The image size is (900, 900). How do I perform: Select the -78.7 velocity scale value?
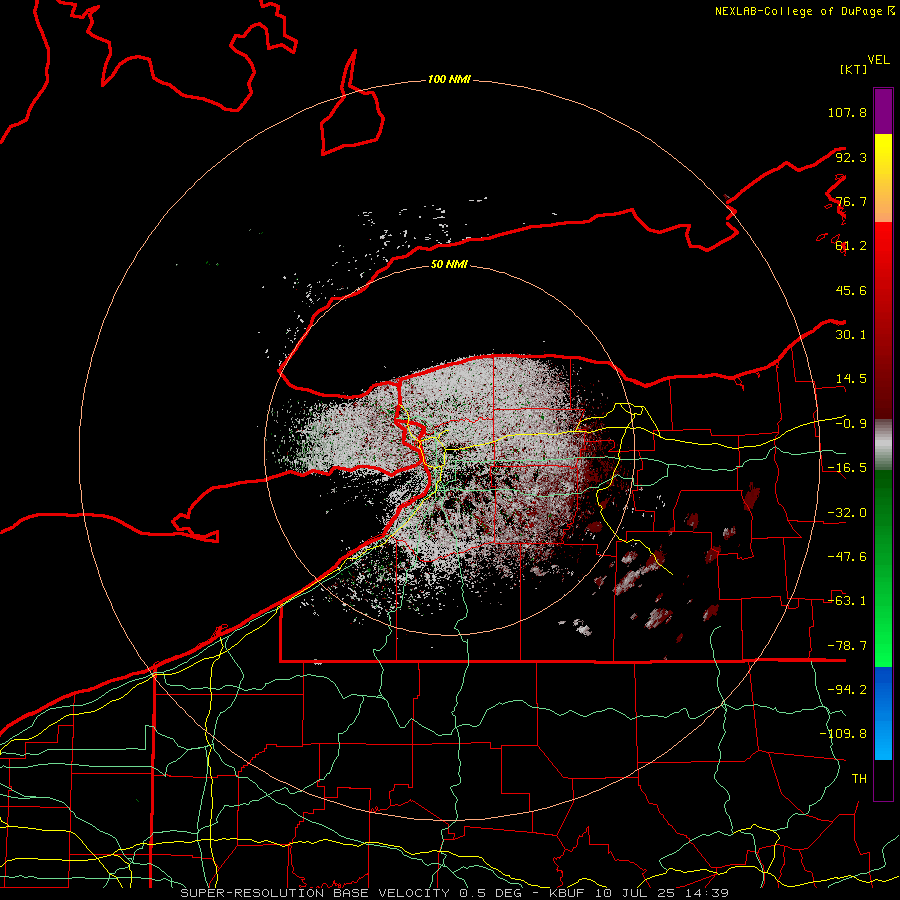(x=847, y=646)
